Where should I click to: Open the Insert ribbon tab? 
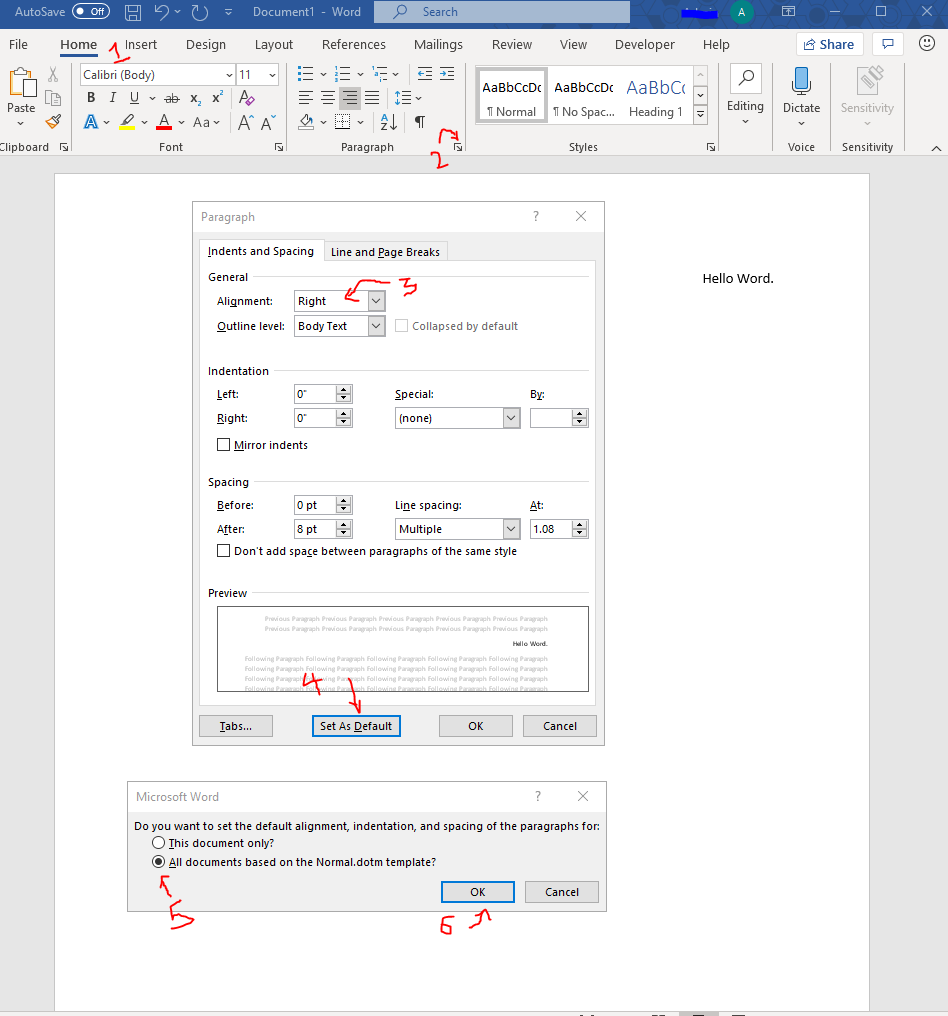[140, 44]
